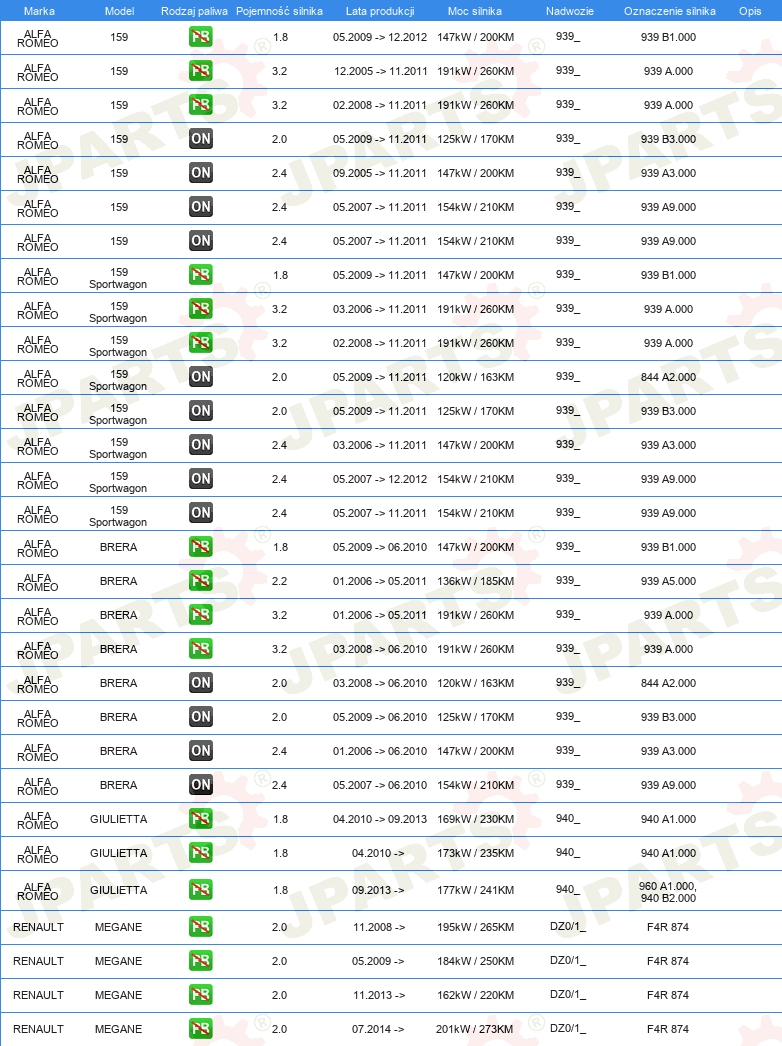Click engine code '939 A5.000'
This screenshot has width=782, height=1046.
tap(668, 581)
